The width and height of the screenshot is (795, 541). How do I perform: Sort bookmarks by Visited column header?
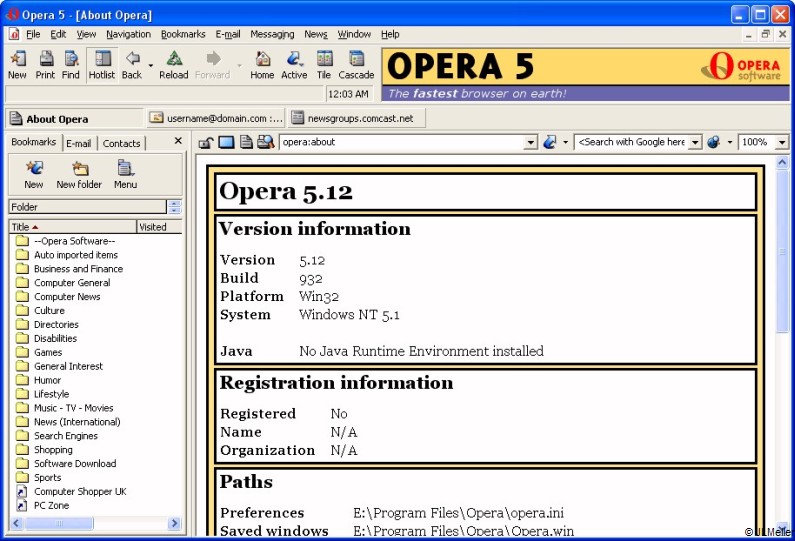pos(159,227)
